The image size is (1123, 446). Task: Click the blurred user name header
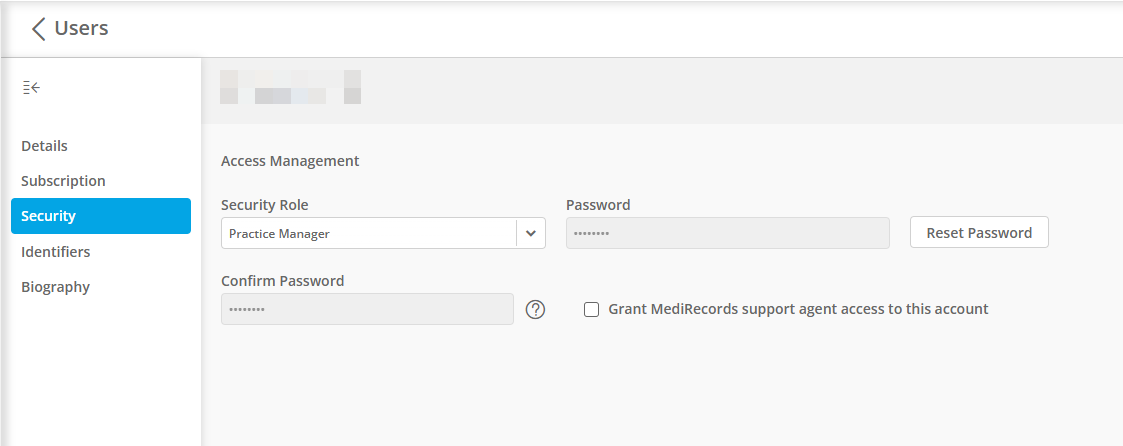pos(290,87)
